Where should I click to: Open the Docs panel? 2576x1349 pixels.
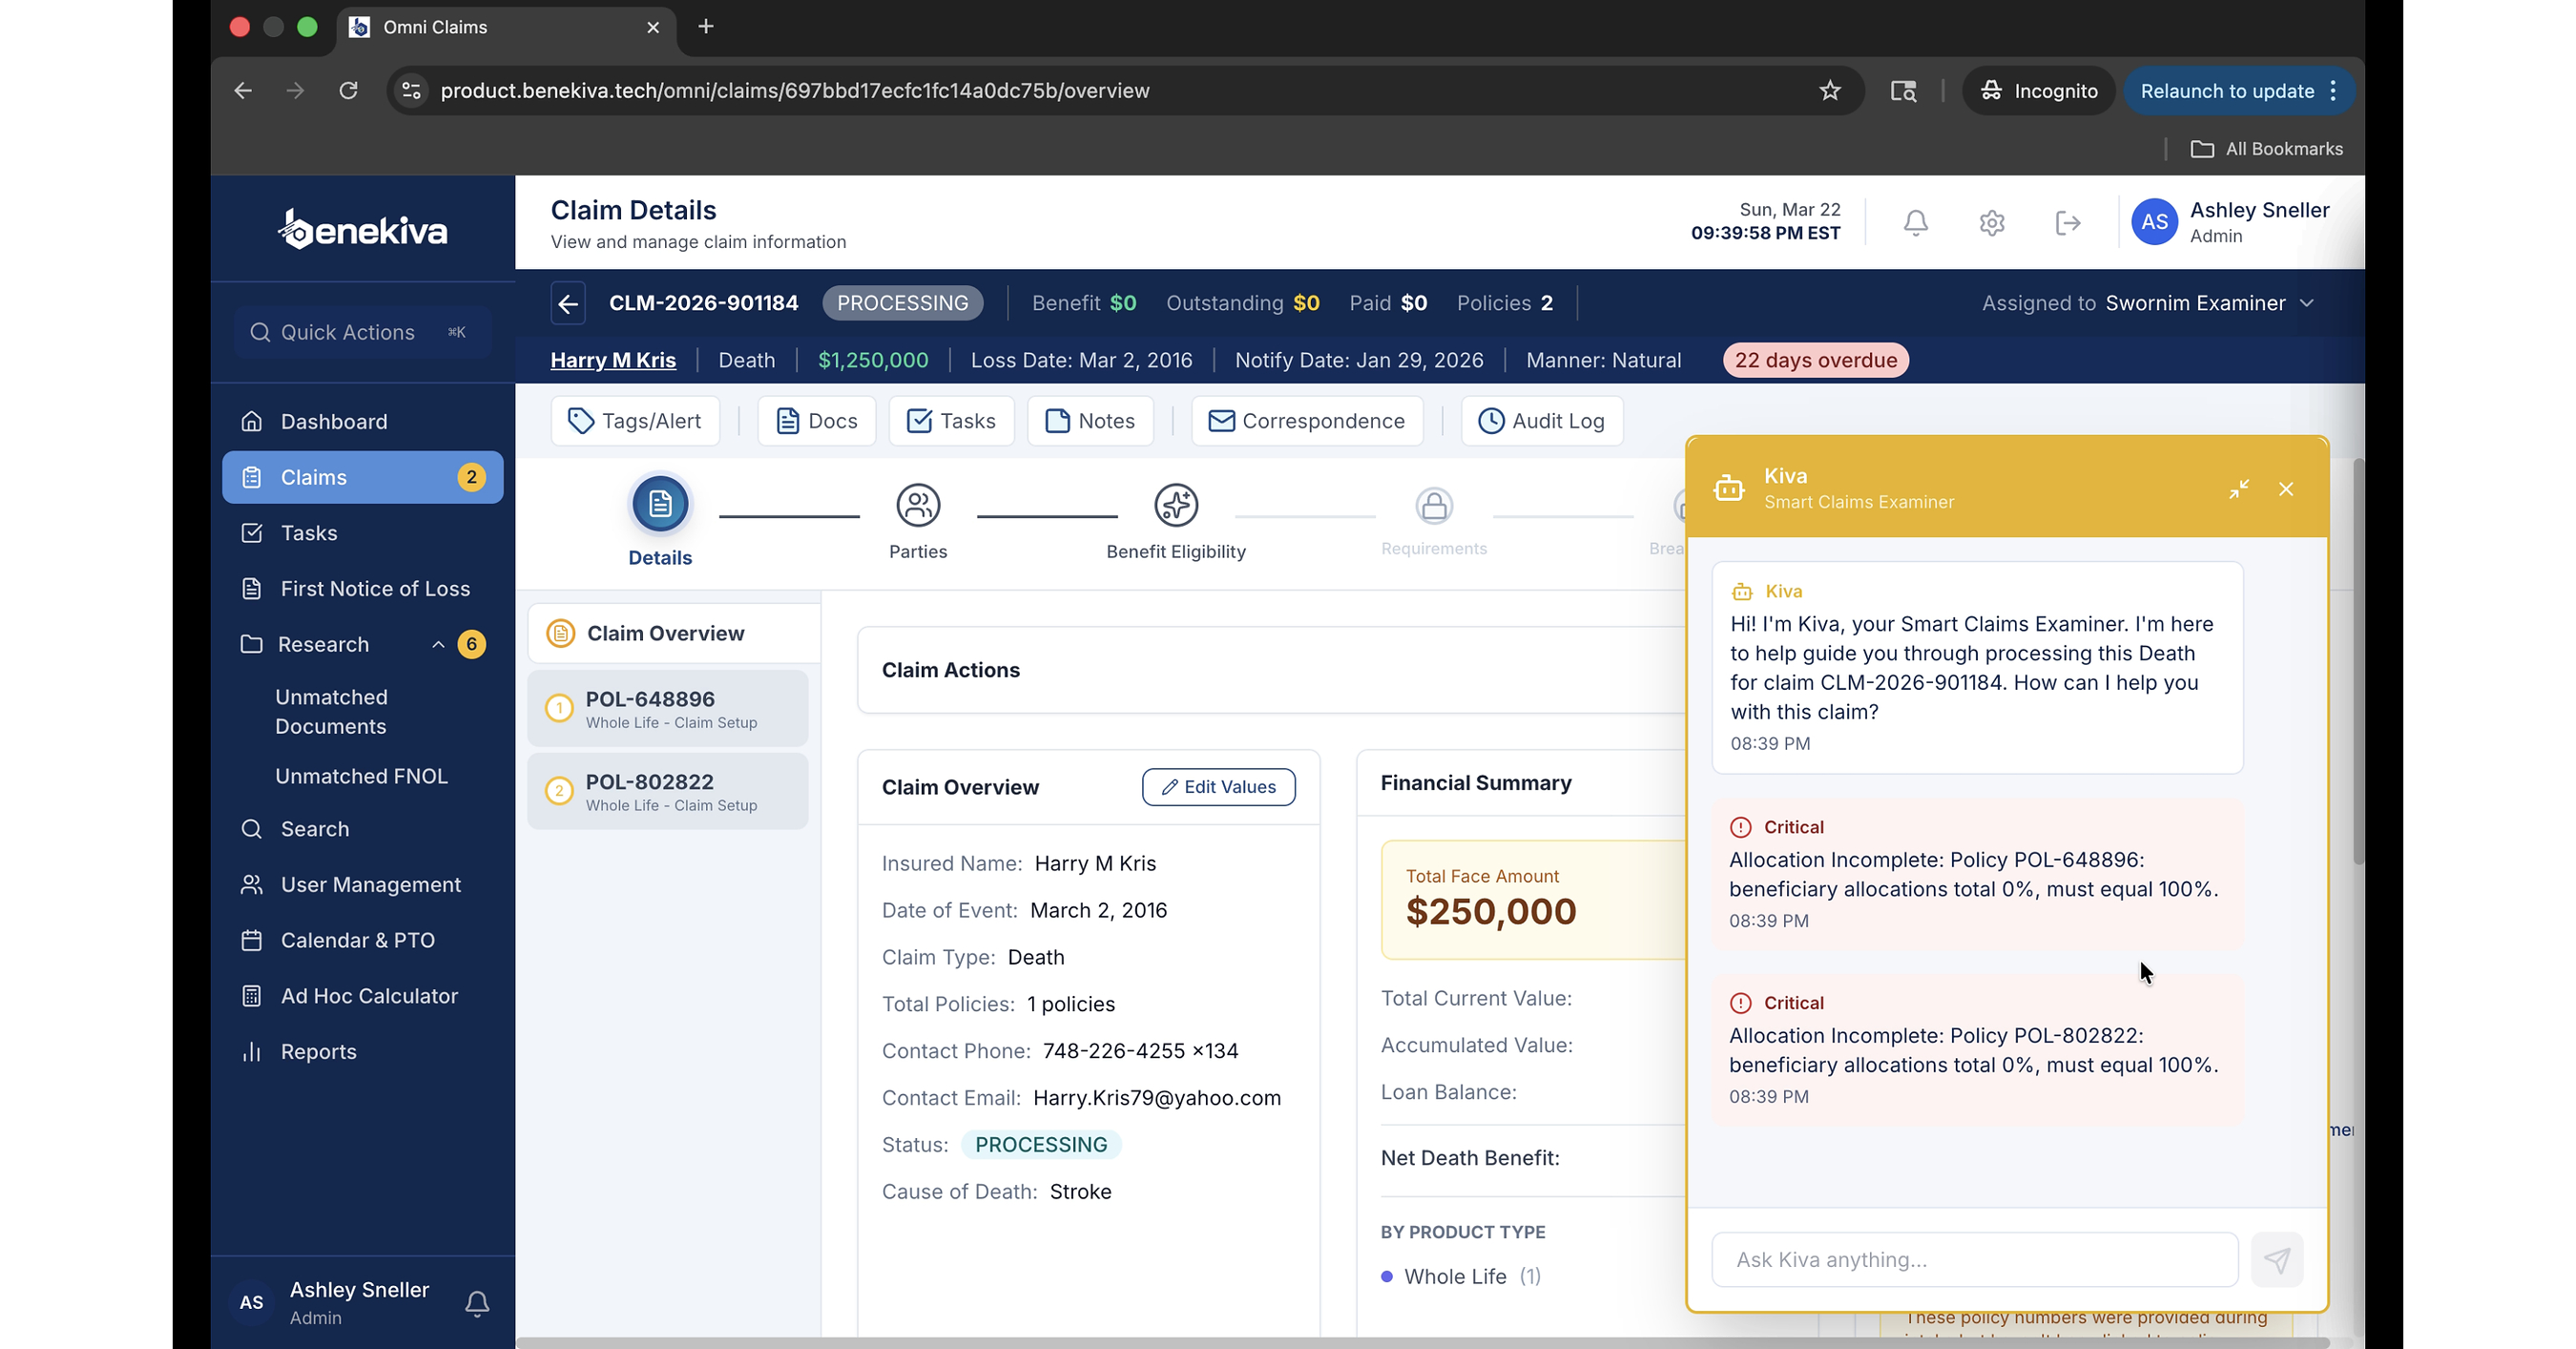coord(816,421)
